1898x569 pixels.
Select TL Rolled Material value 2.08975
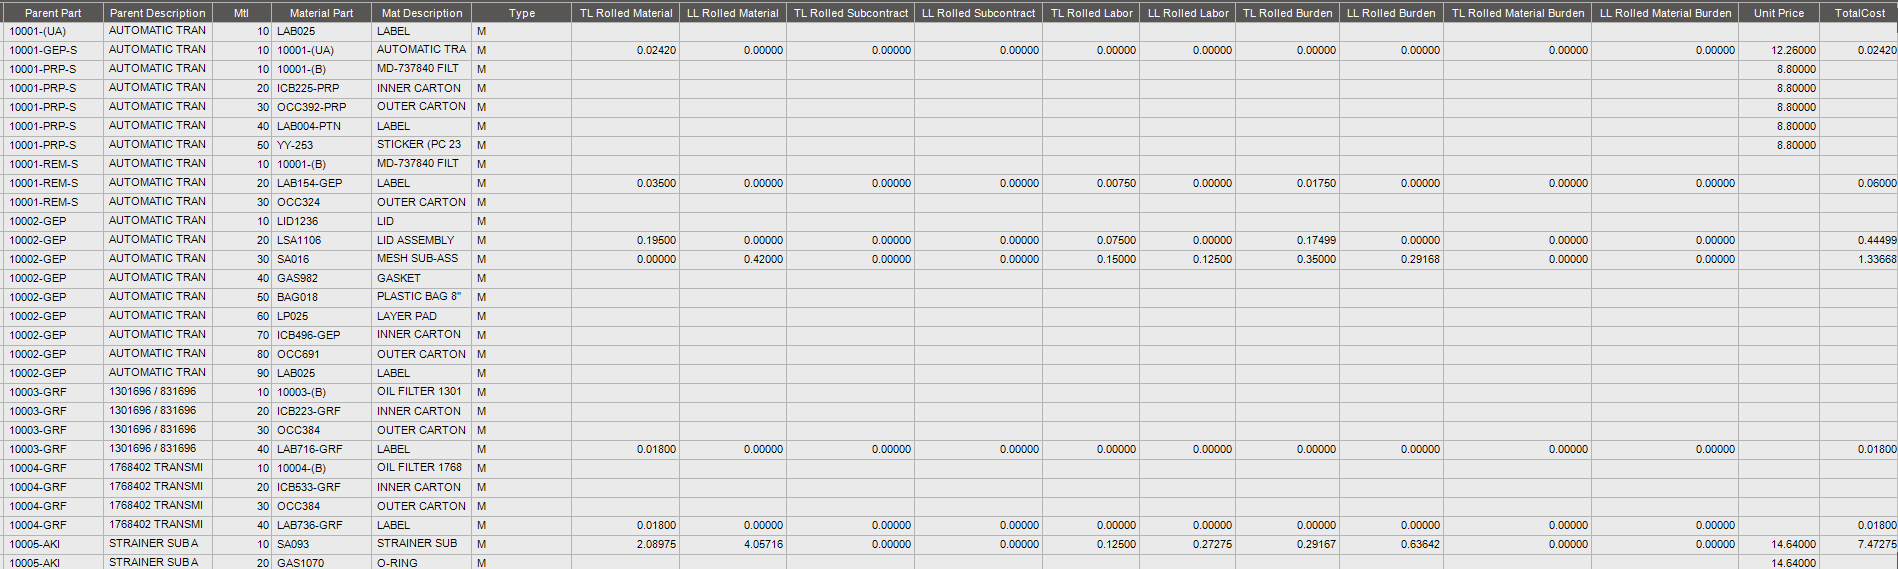coord(626,544)
